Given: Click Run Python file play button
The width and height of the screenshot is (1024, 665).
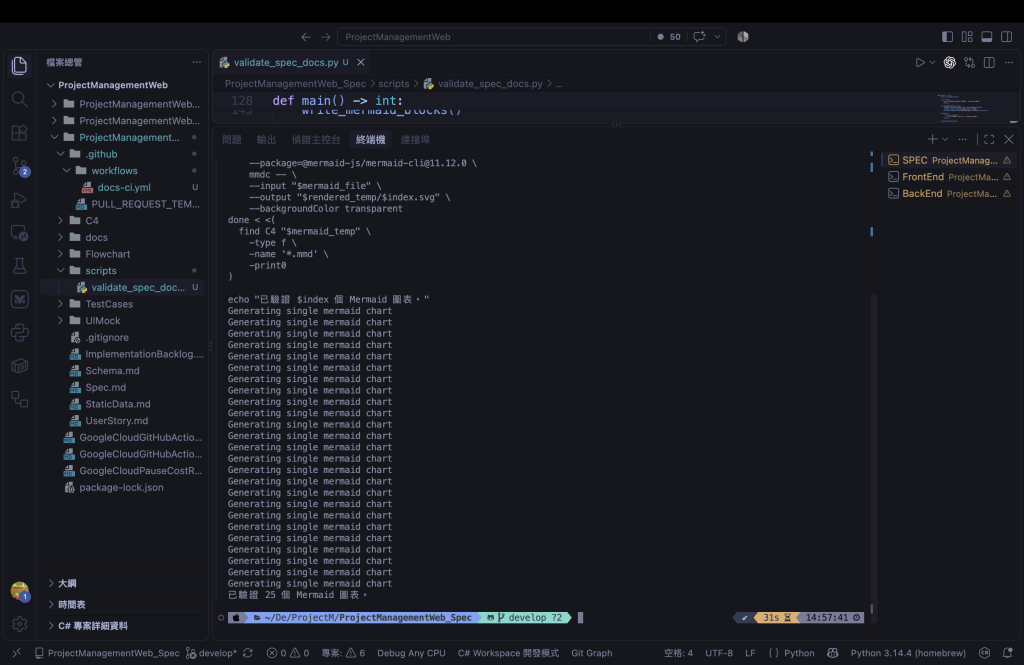Looking at the screenshot, I should pyautogui.click(x=920, y=63).
